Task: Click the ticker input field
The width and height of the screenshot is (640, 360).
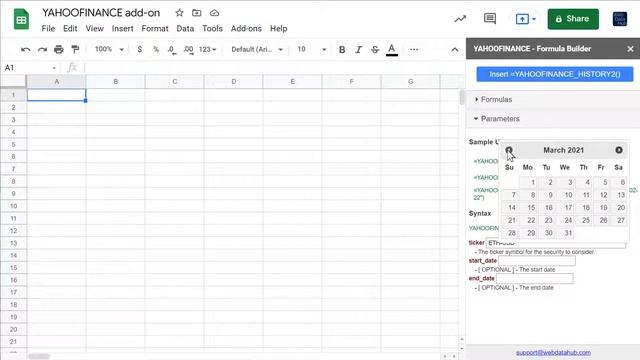Action: [556, 243]
